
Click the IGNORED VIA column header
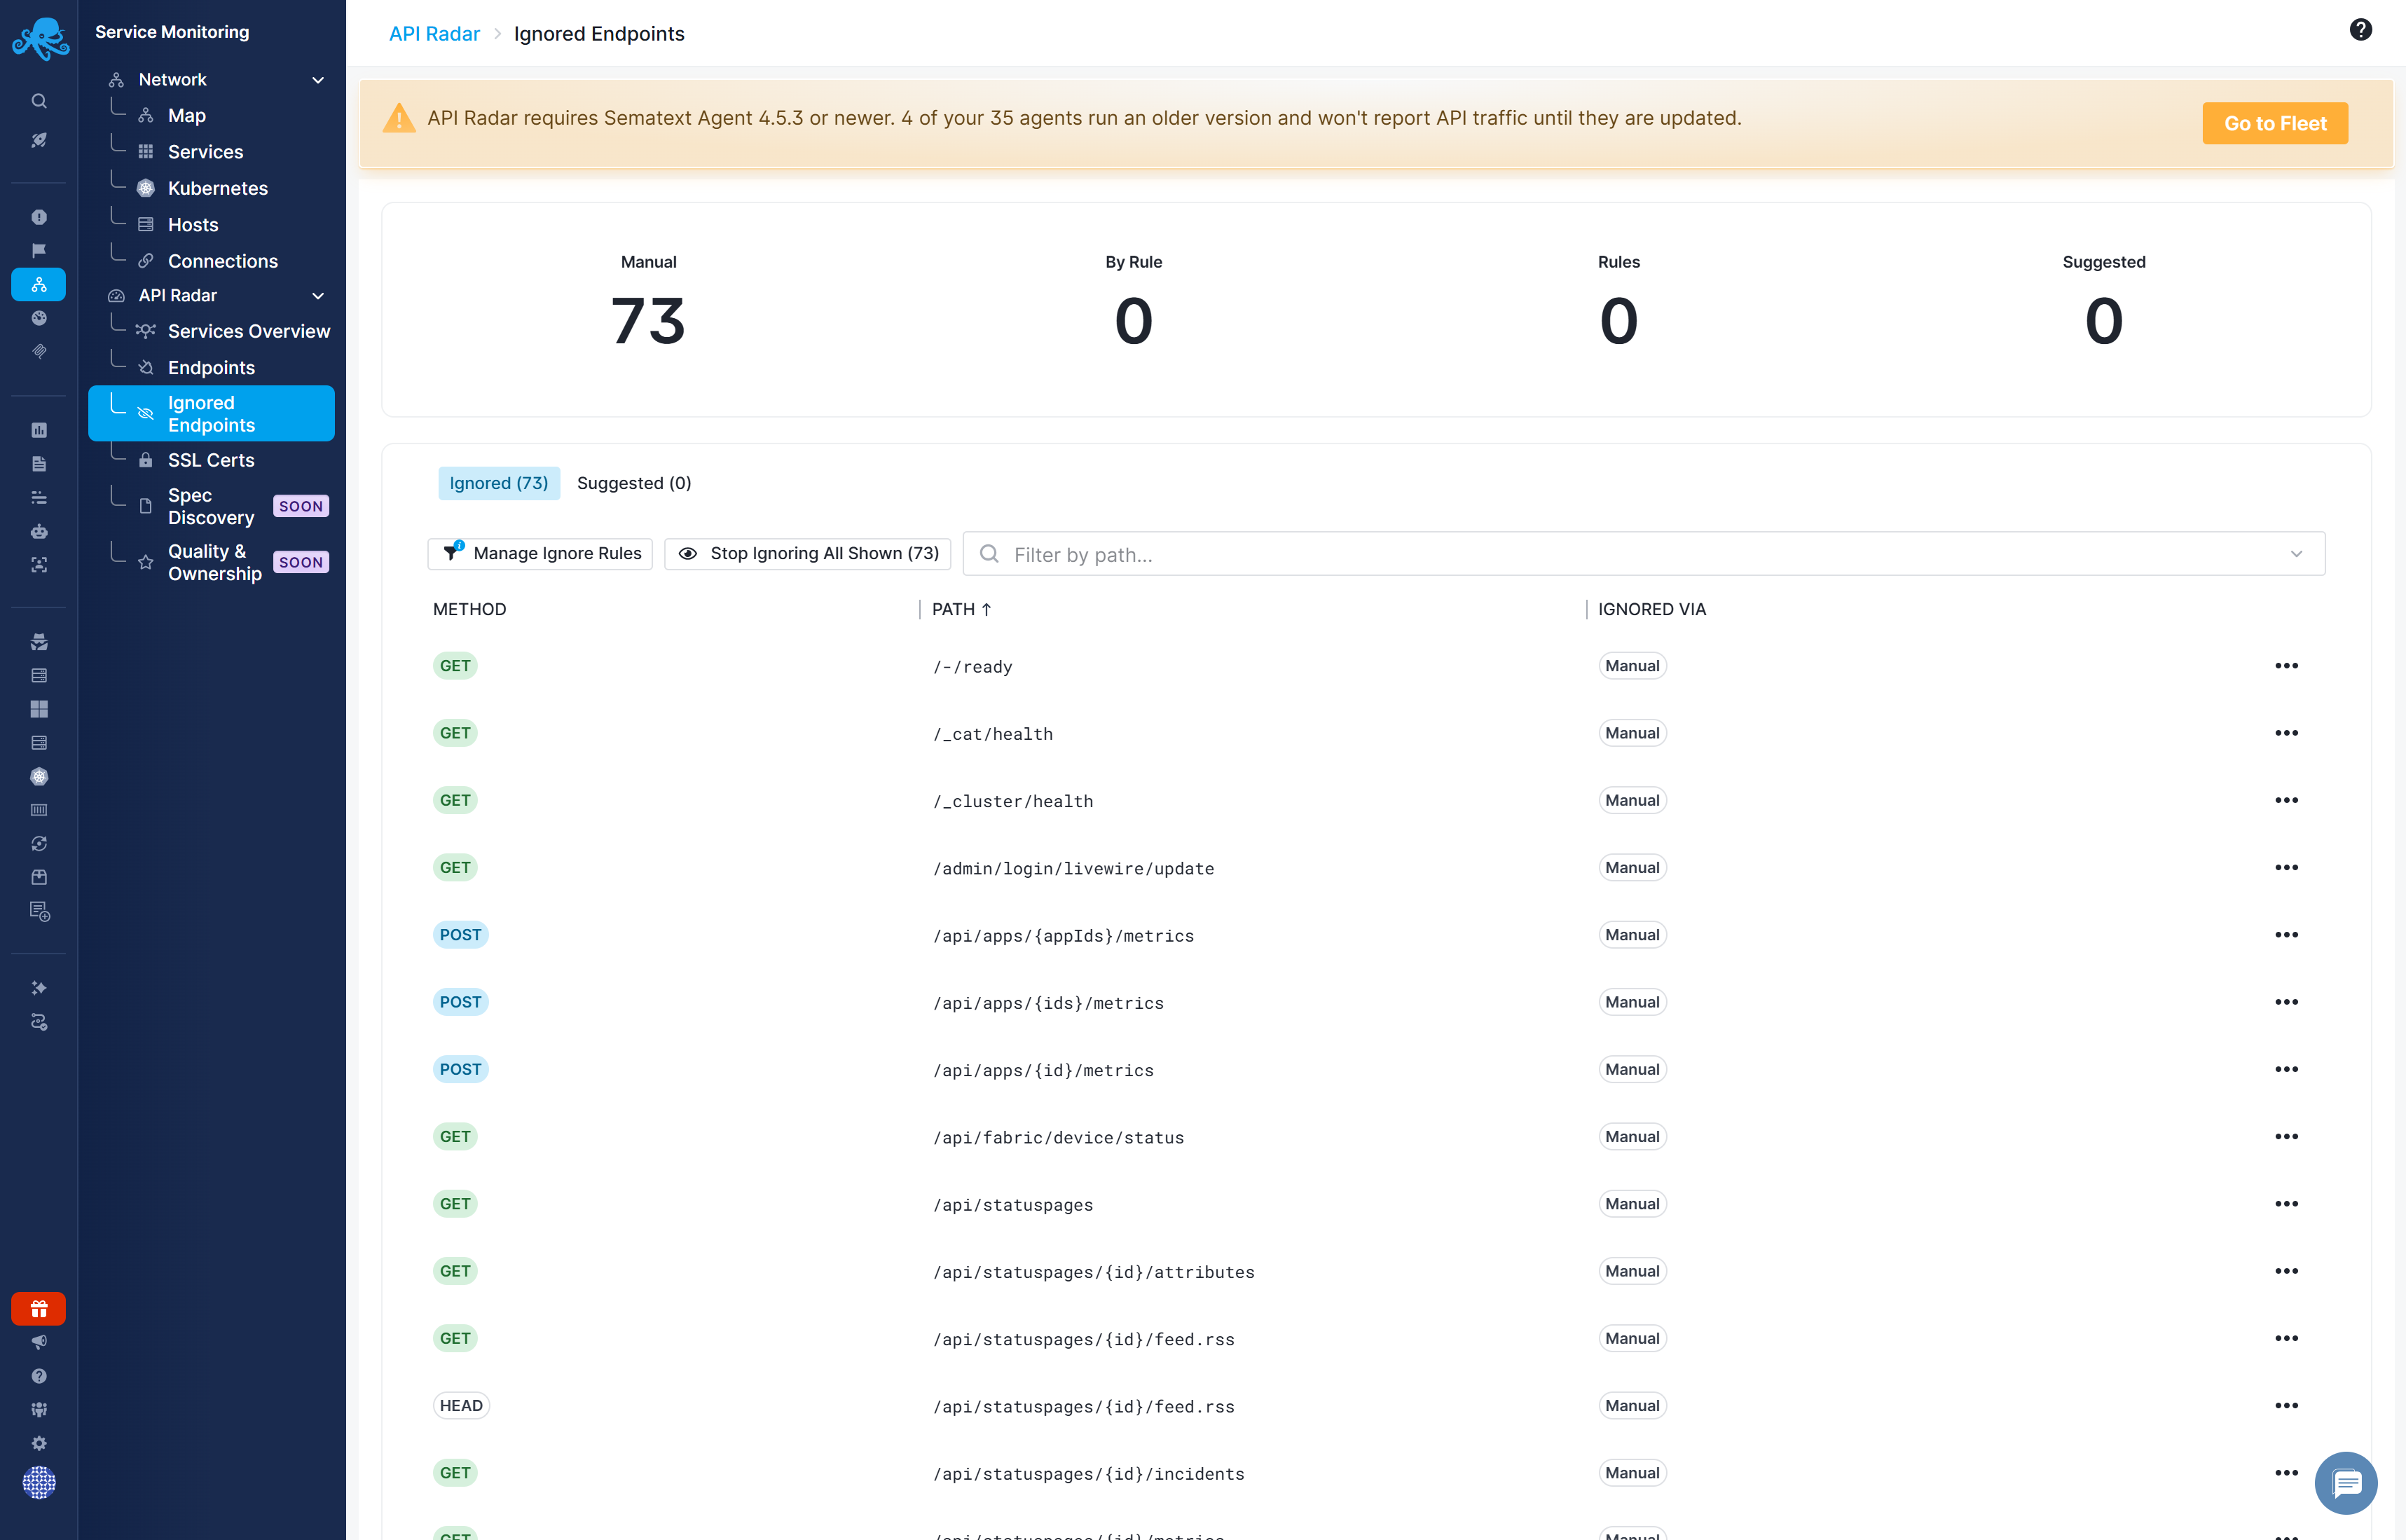pyautogui.click(x=1651, y=609)
